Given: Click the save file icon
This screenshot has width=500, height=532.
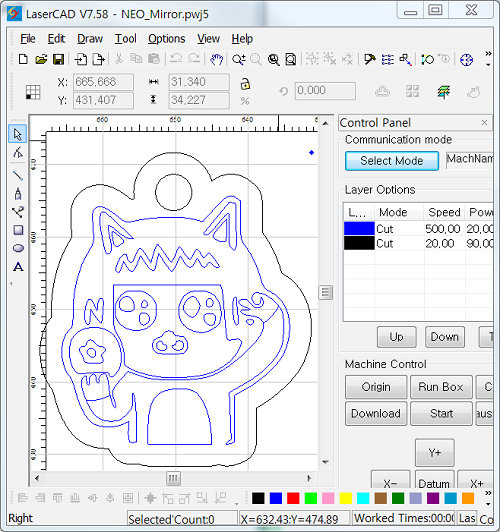Looking at the screenshot, I should coord(59,59).
